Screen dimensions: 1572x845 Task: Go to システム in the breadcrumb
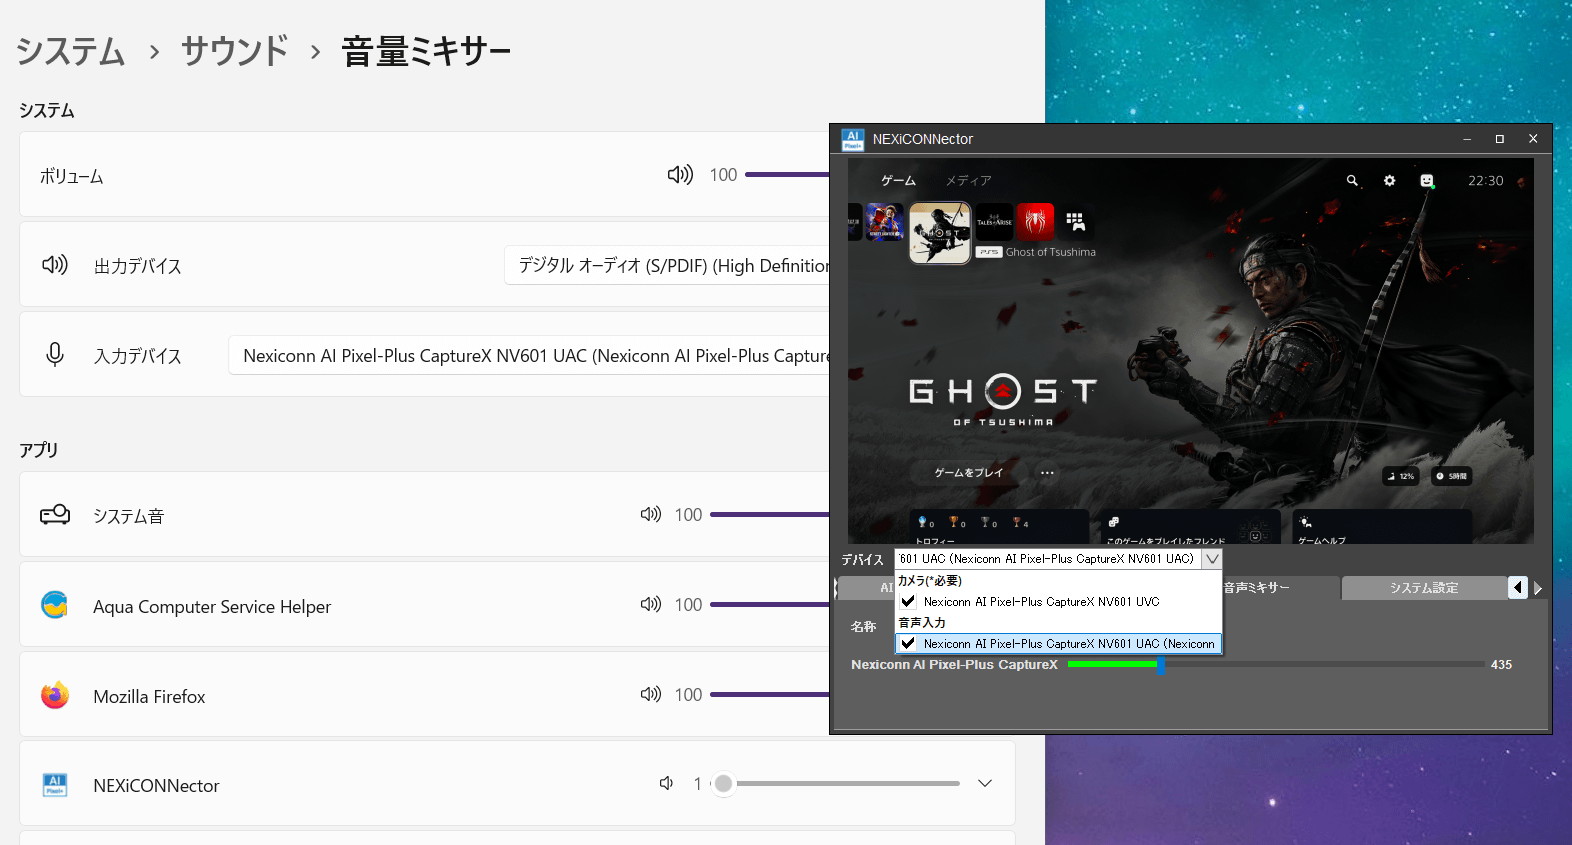pos(71,51)
